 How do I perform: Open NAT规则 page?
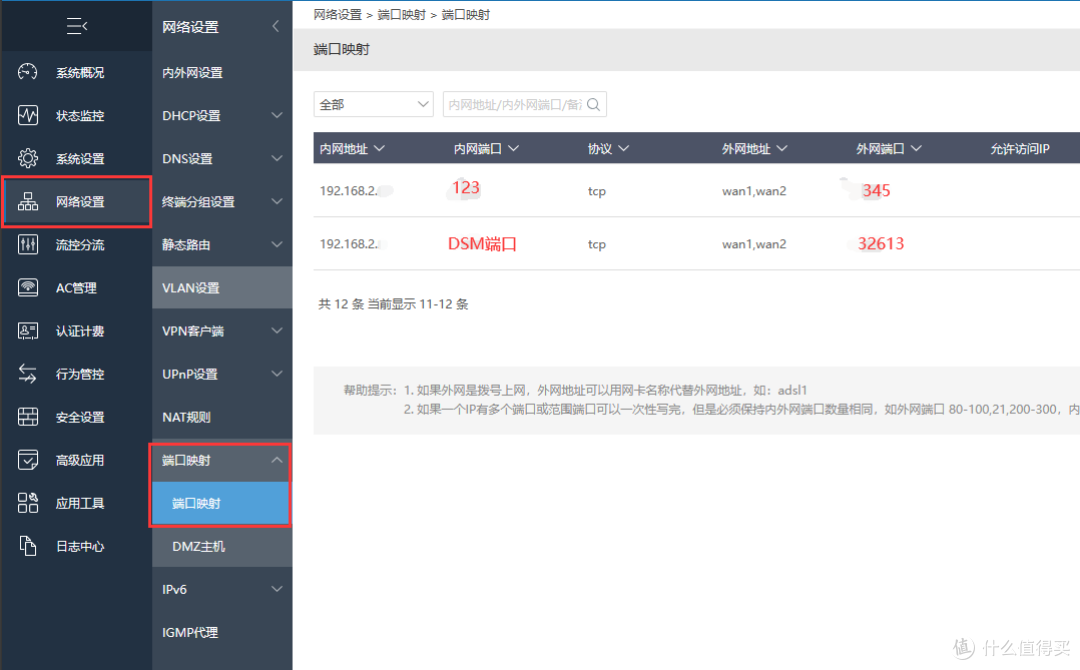[186, 417]
